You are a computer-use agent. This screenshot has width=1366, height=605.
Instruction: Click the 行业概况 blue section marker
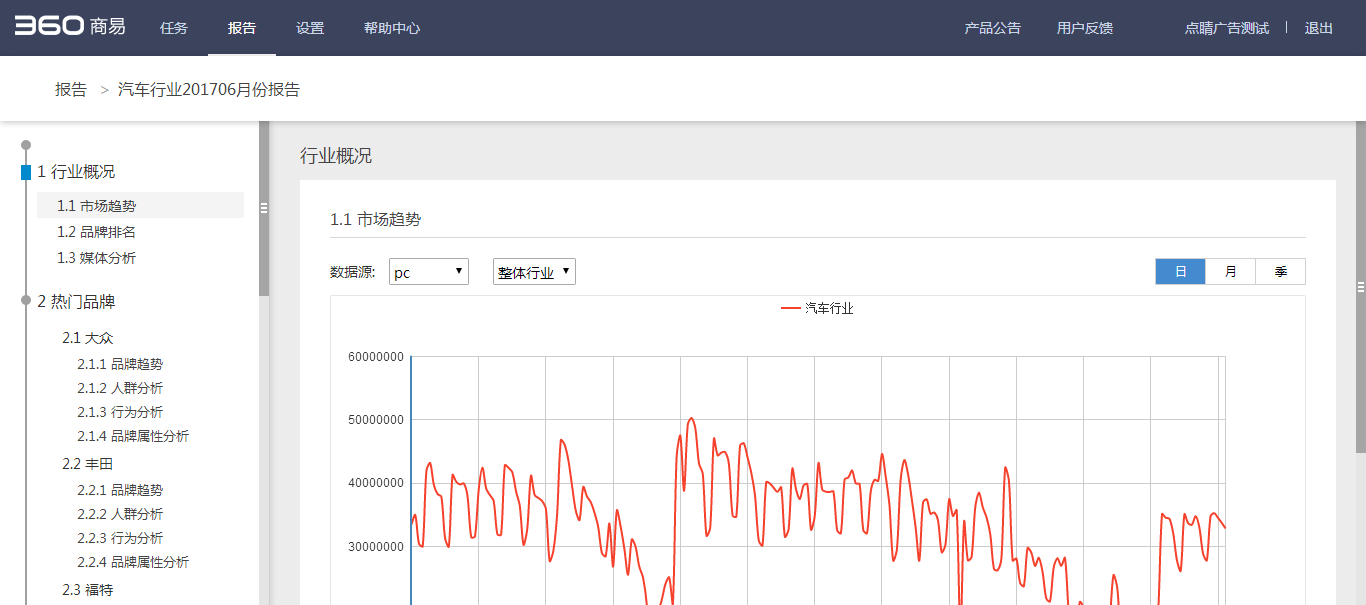click(26, 172)
